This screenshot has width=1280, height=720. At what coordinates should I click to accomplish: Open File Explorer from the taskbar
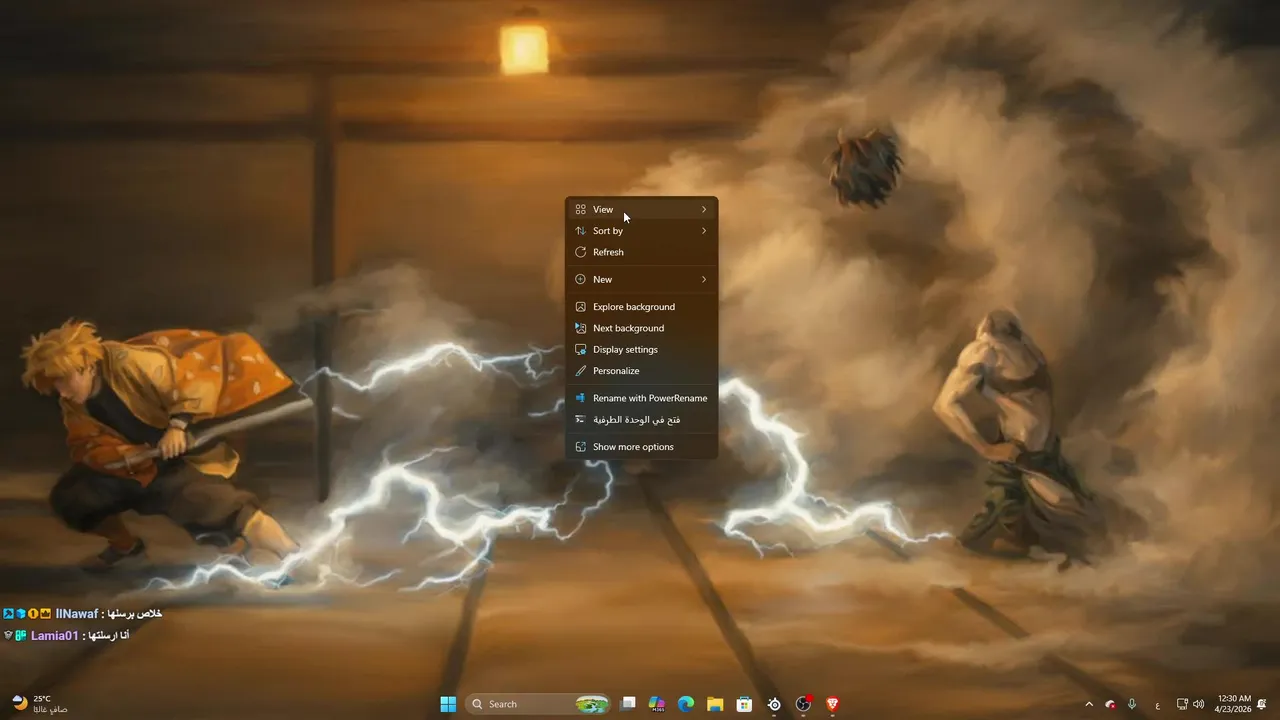point(715,704)
